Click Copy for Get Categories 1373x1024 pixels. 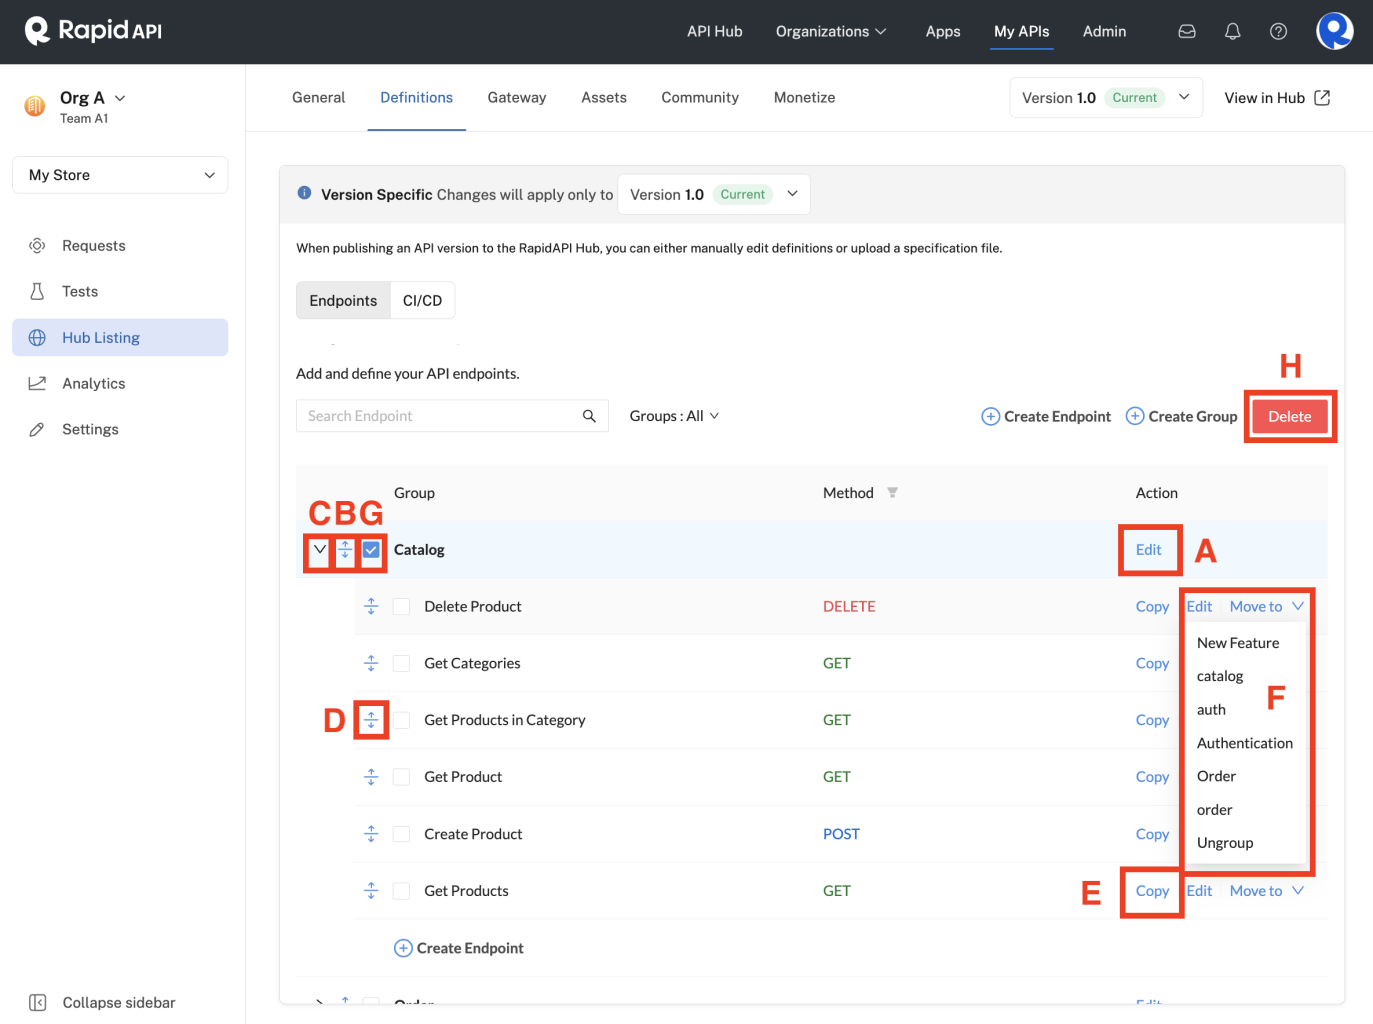click(x=1152, y=664)
